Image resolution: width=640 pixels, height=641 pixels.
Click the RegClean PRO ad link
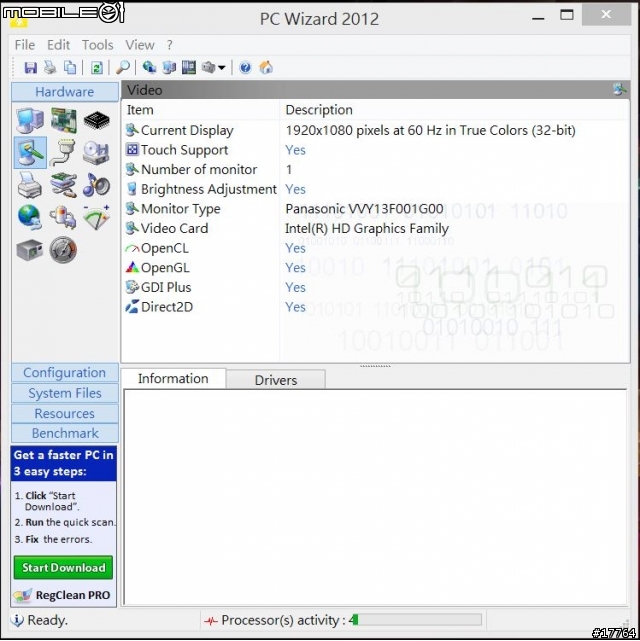pos(62,595)
